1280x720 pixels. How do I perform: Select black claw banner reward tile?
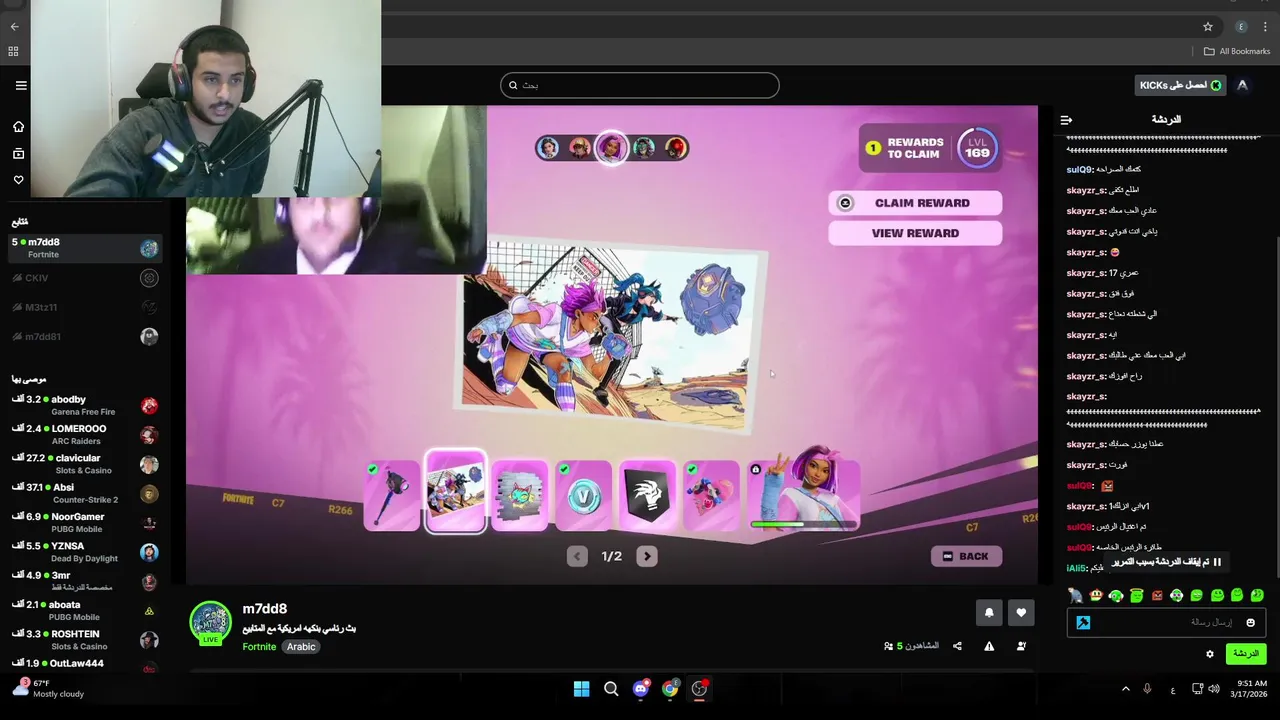(x=648, y=494)
